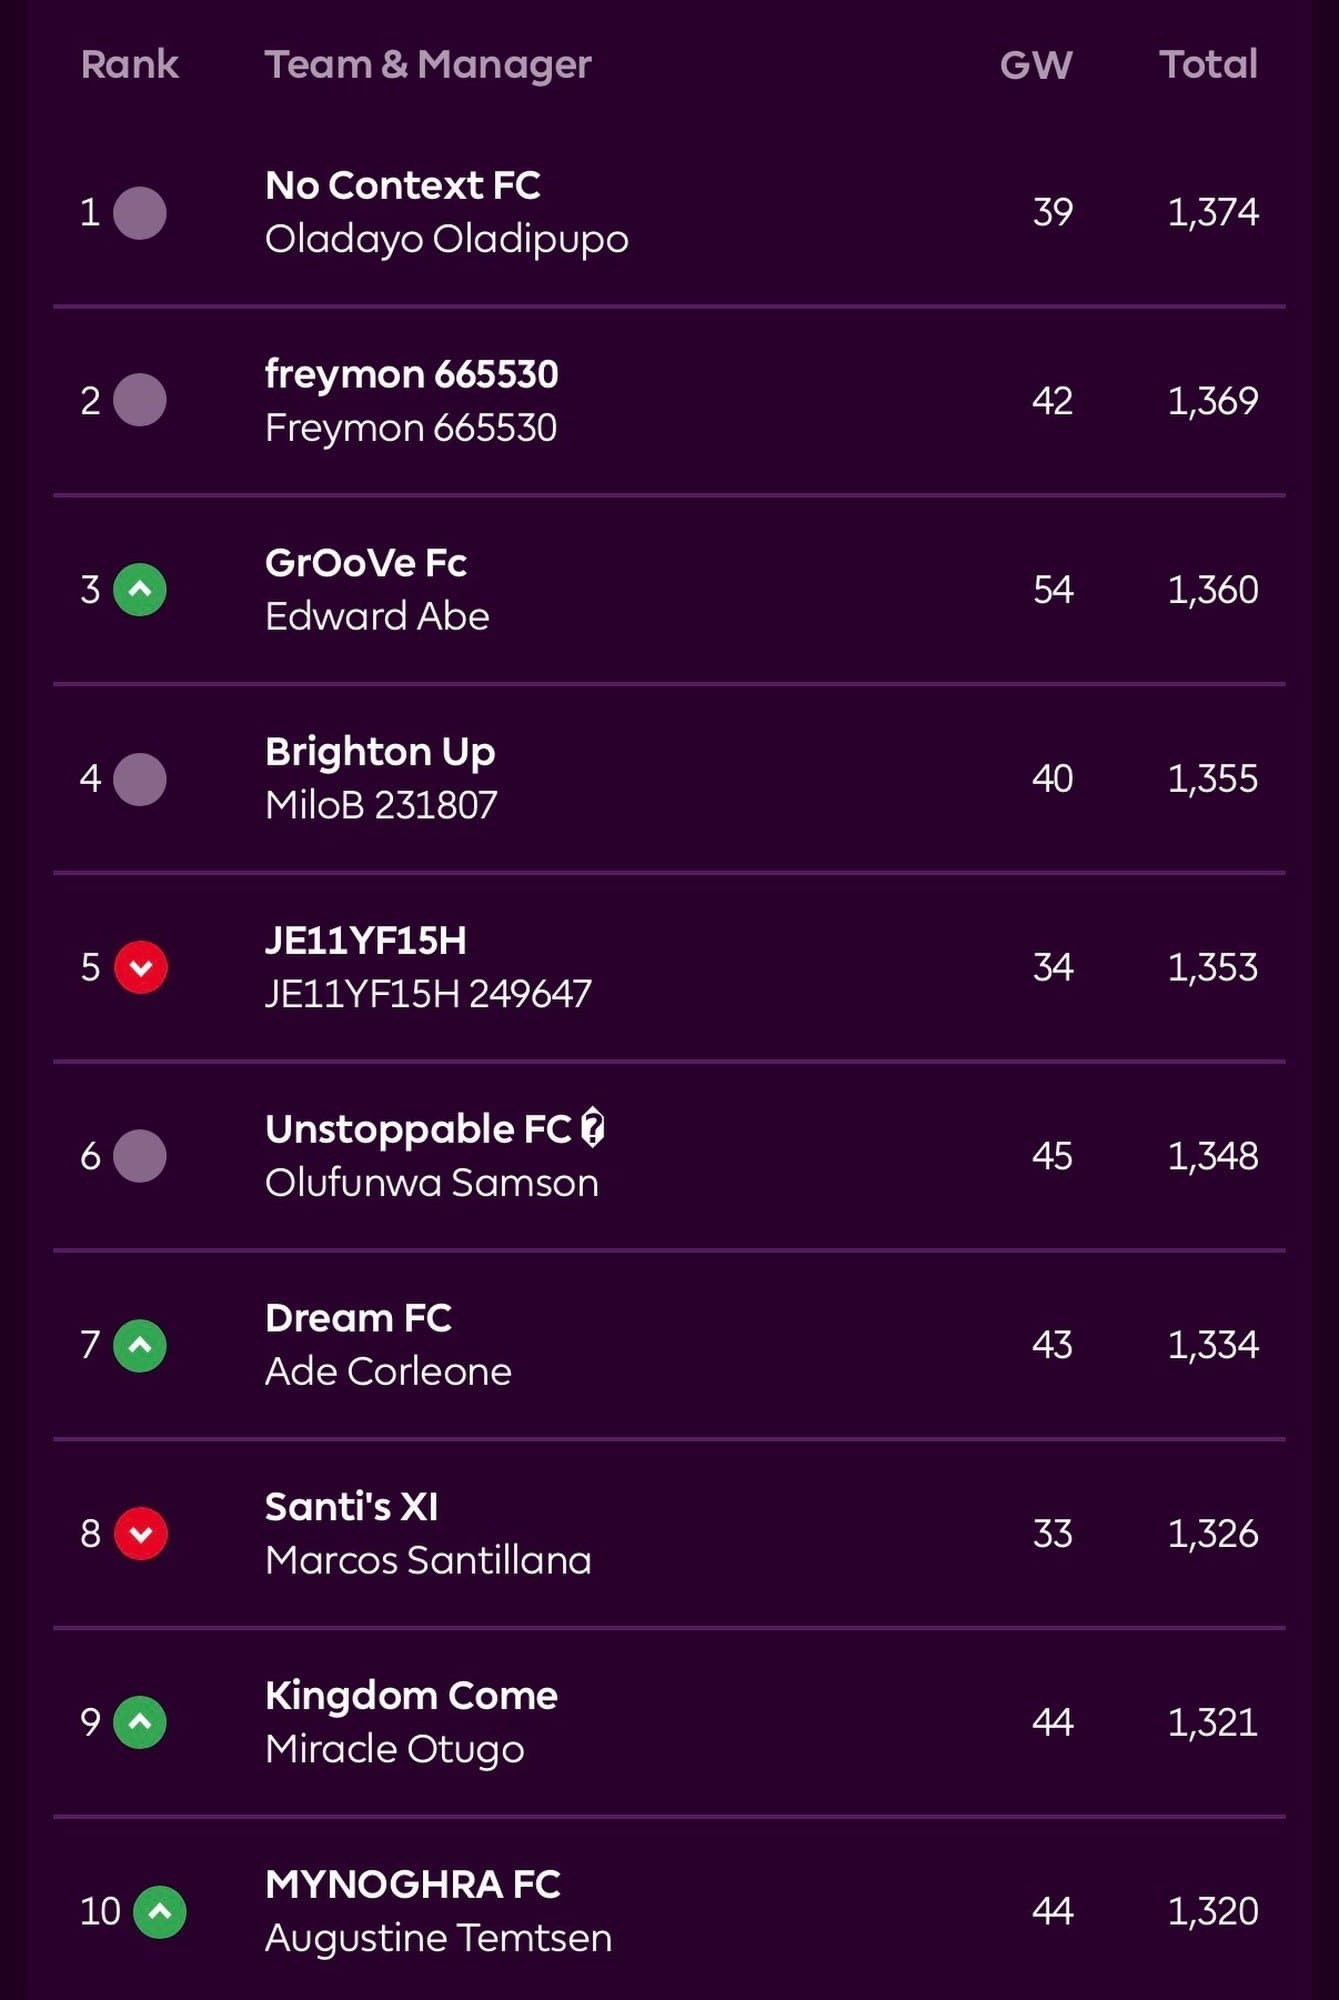Screen dimensions: 1339x2000
Task: Open the Brighton Up team entry
Action: click(379, 752)
